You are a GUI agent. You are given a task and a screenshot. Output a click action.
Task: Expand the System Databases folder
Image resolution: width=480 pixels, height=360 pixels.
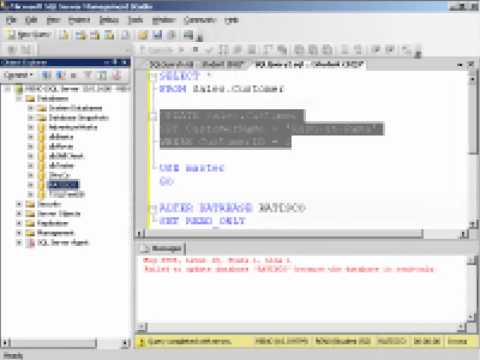tap(30, 108)
